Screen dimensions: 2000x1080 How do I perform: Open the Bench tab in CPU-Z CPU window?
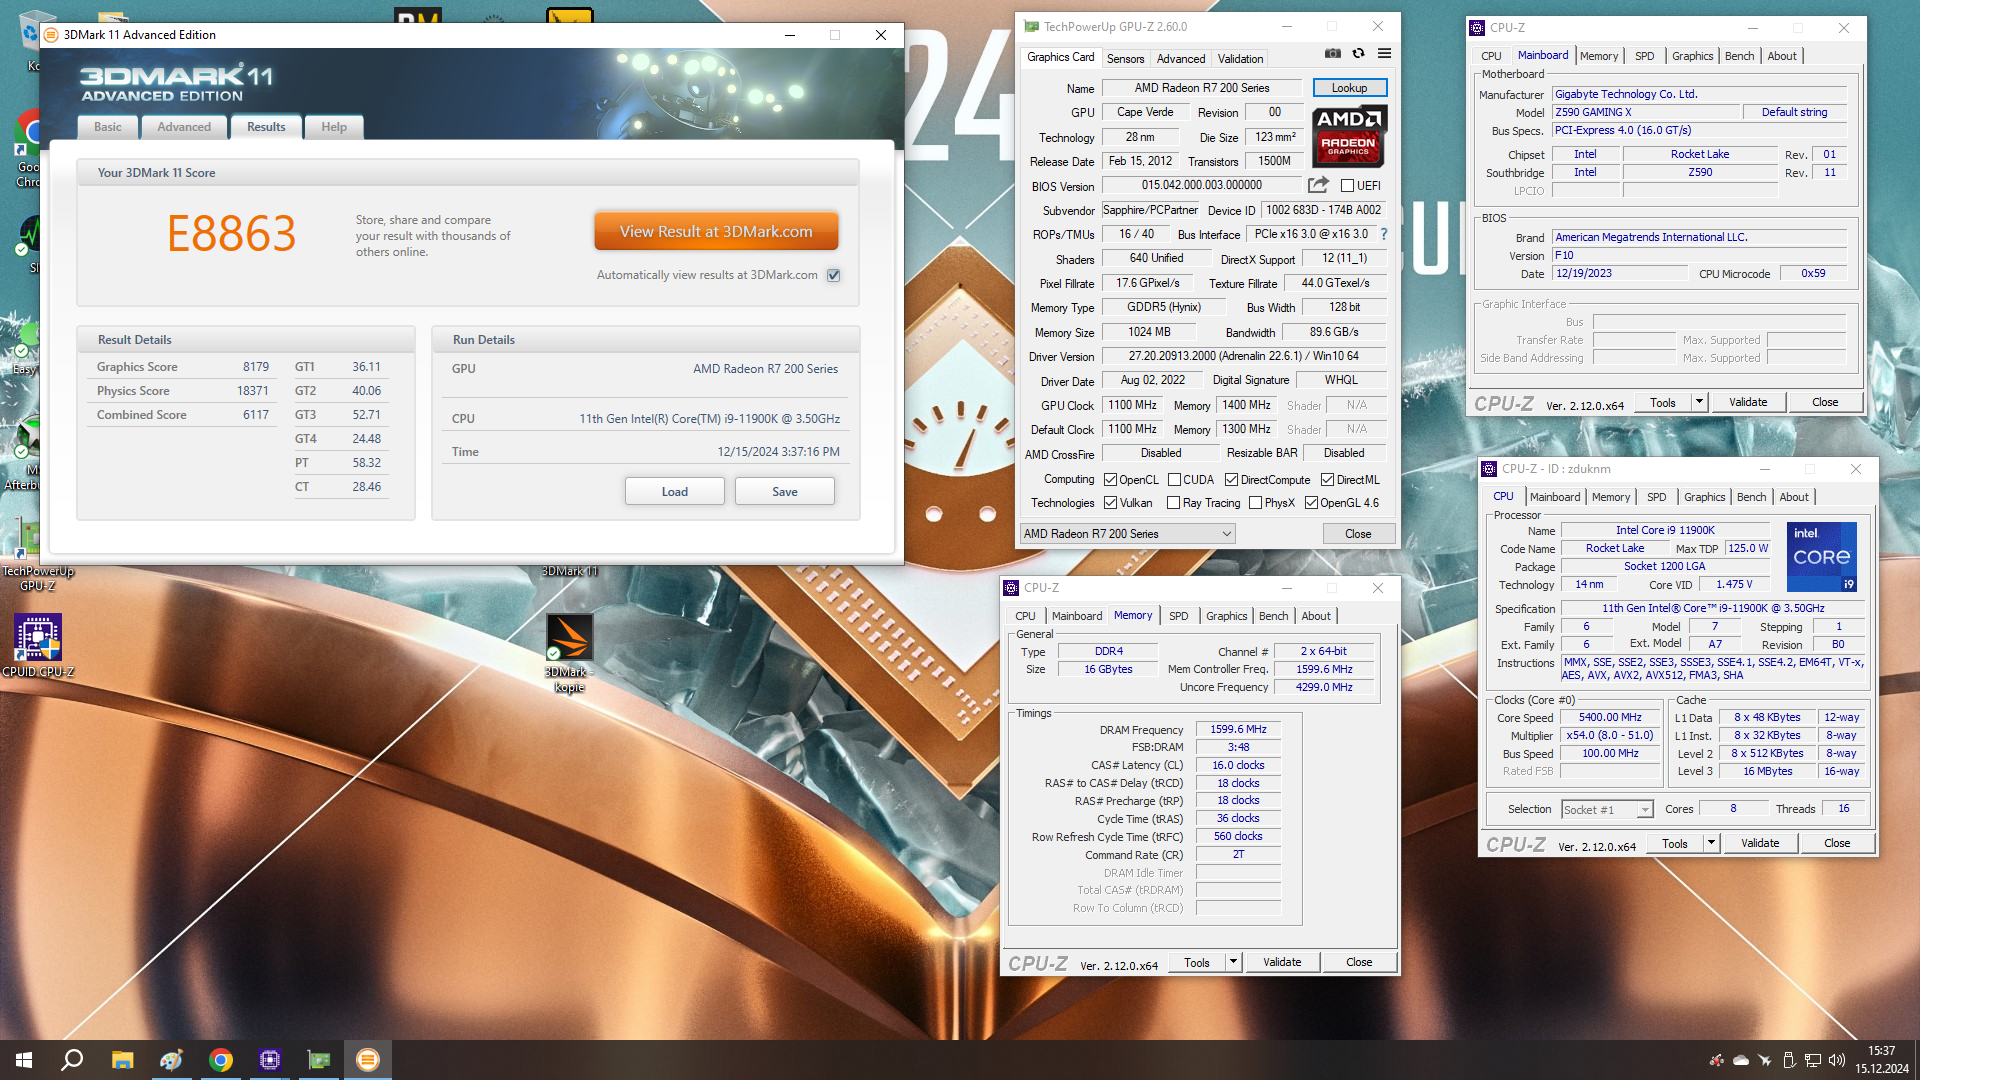click(x=1751, y=497)
